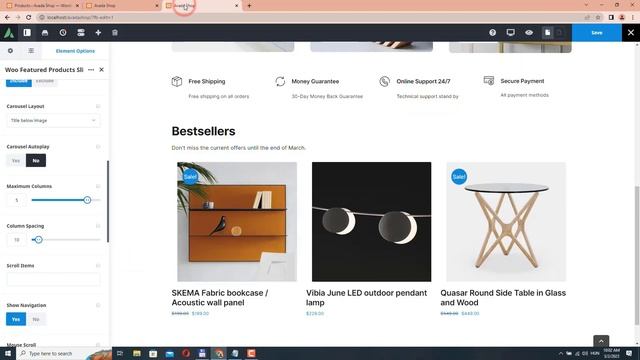Click the browser address bar
Image resolution: width=640 pixels, height=360 pixels.
coord(310,18)
